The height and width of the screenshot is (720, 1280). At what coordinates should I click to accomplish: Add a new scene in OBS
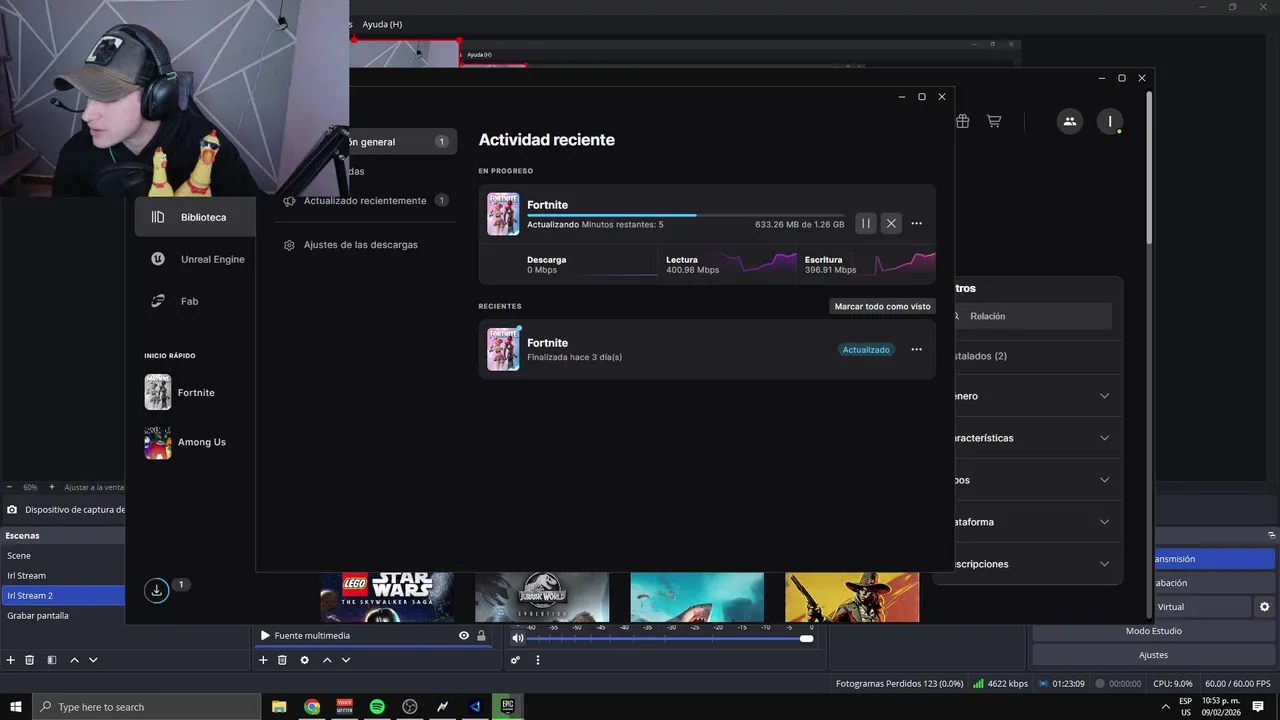click(11, 660)
